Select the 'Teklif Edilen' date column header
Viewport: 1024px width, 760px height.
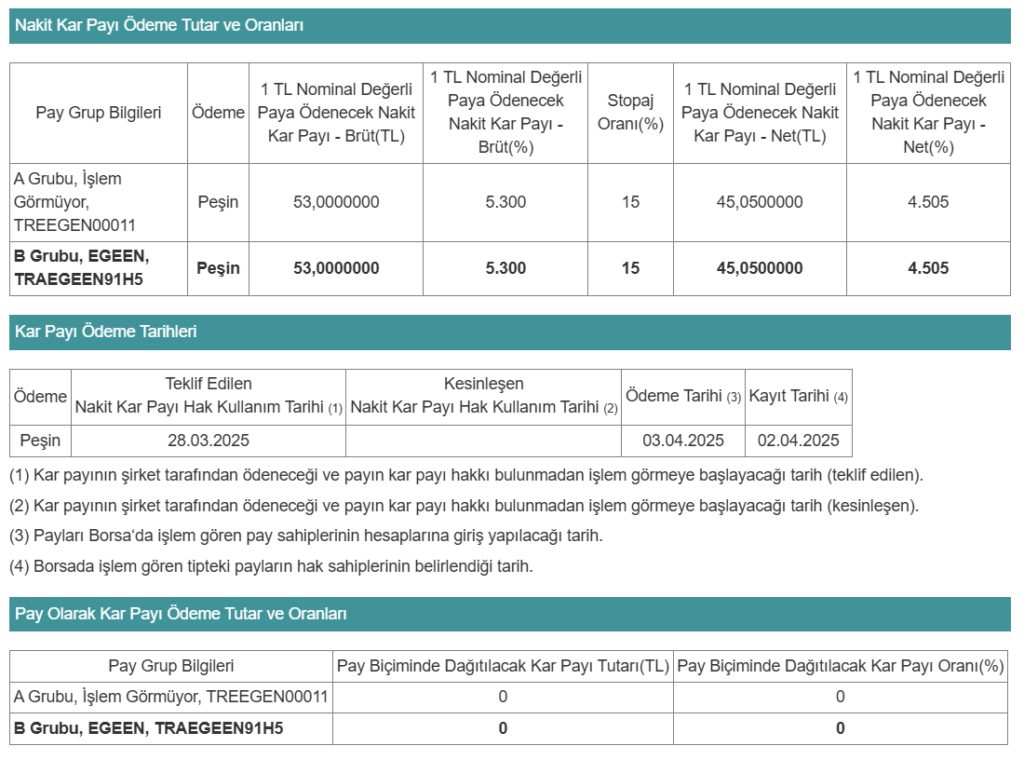pyautogui.click(x=208, y=396)
